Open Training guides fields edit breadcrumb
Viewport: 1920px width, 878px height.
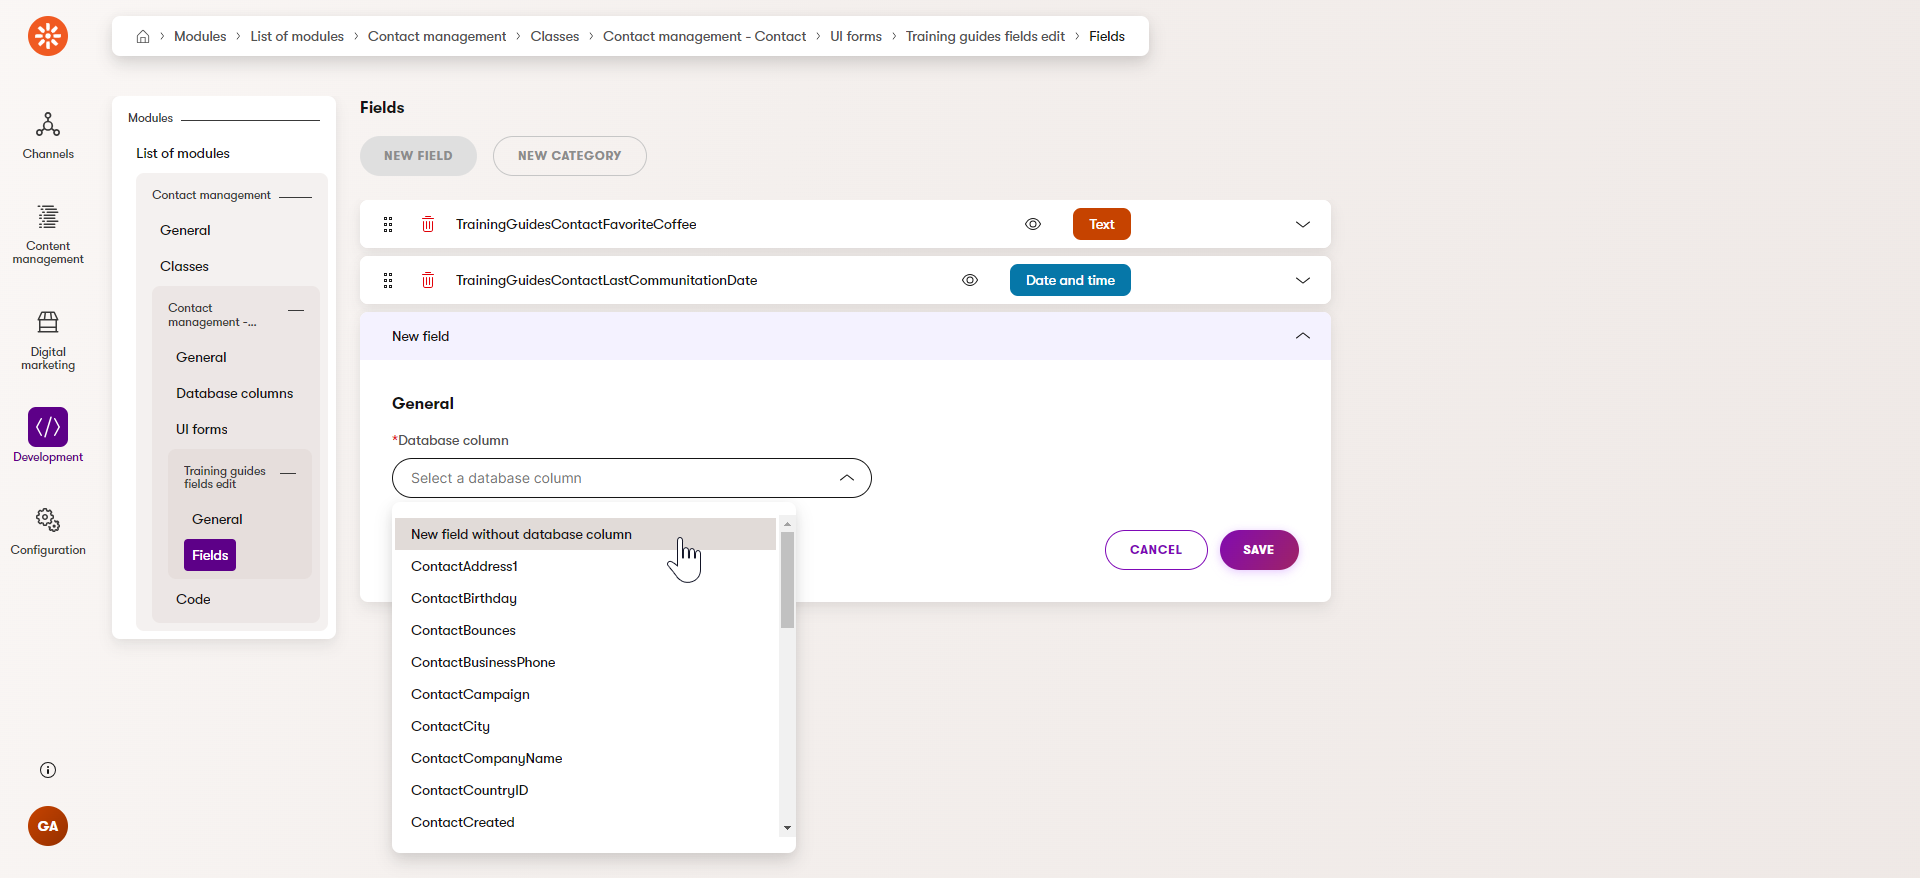point(985,36)
